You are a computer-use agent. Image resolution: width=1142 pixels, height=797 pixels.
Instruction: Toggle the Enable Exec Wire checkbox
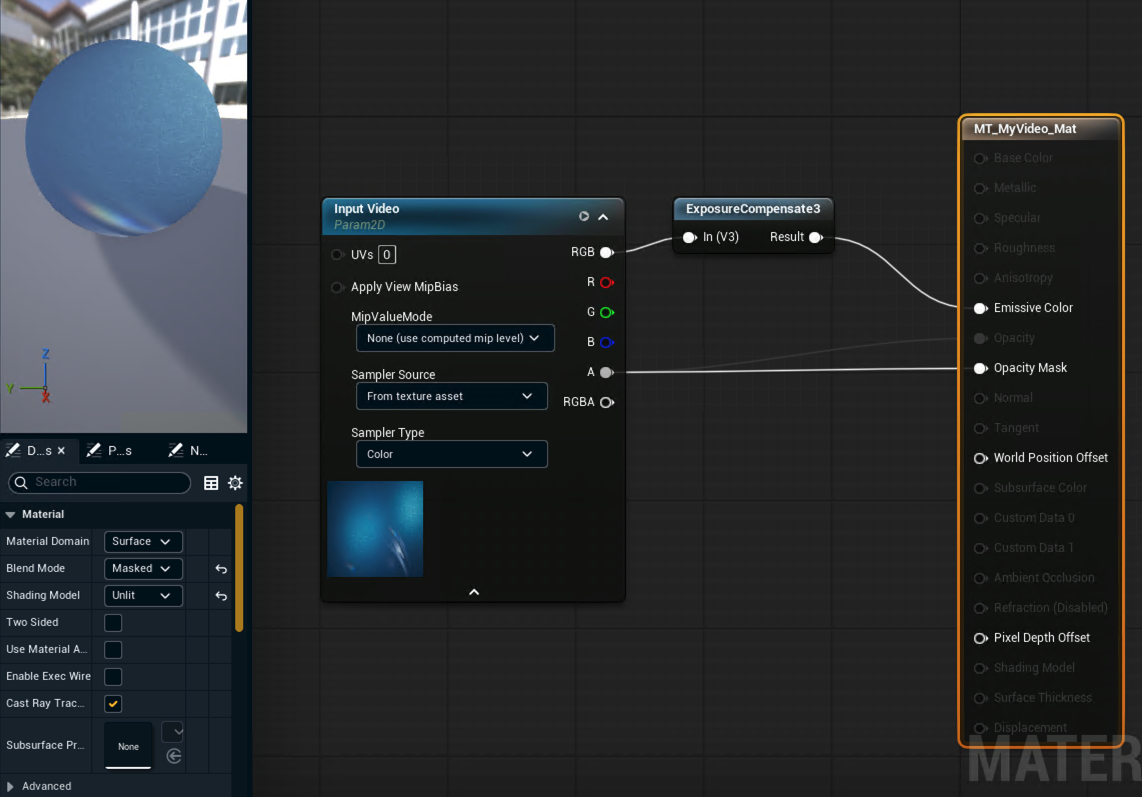click(x=113, y=677)
